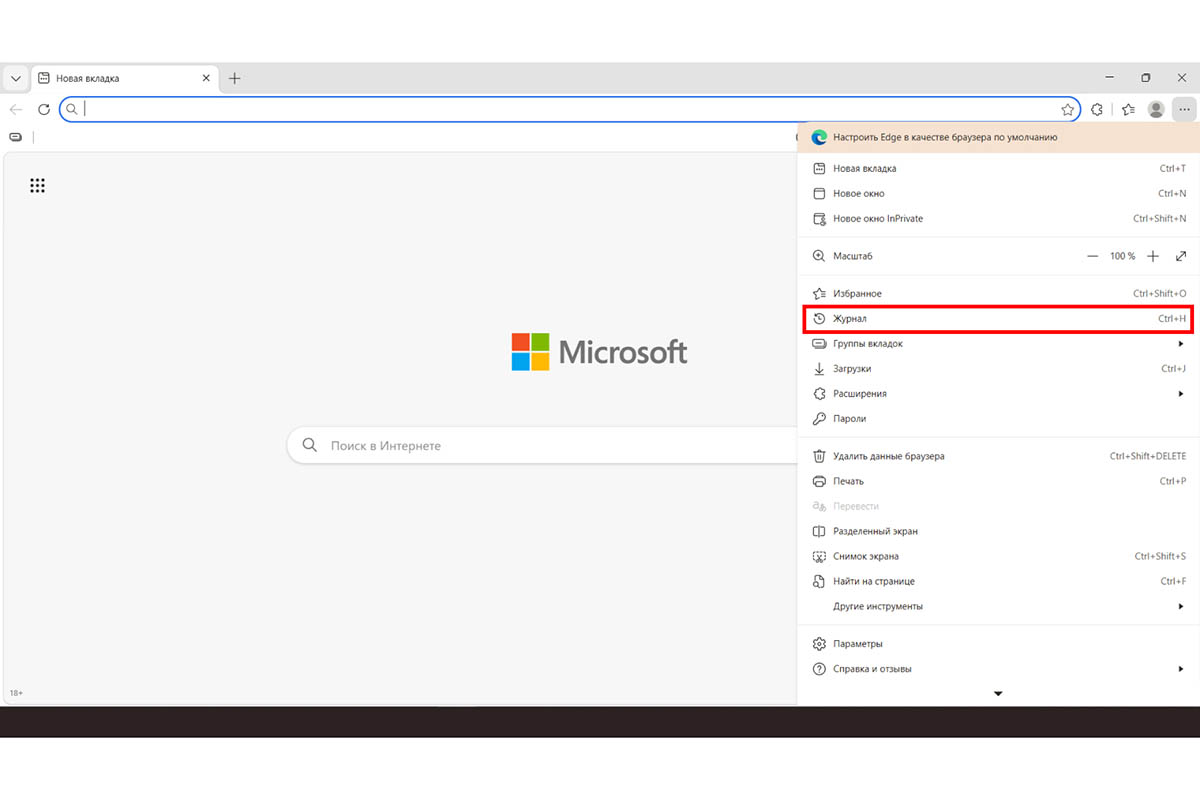Select the Новая вкладка browser tab
This screenshot has width=1200, height=800.
125,78
